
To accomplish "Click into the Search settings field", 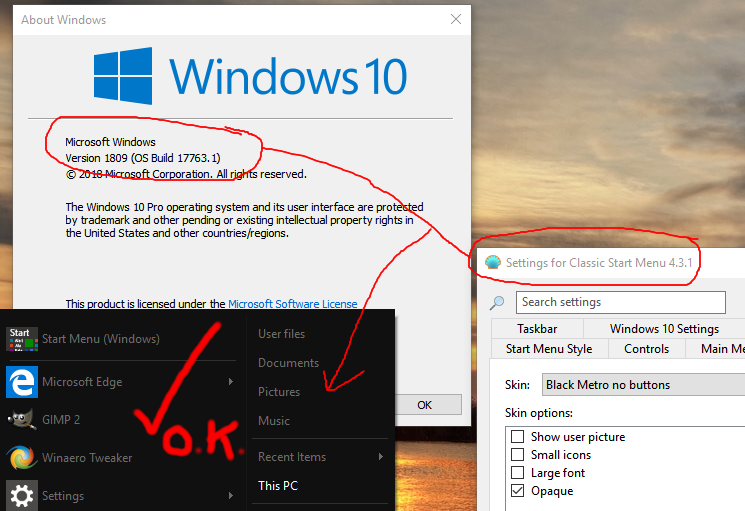I will pos(621,302).
